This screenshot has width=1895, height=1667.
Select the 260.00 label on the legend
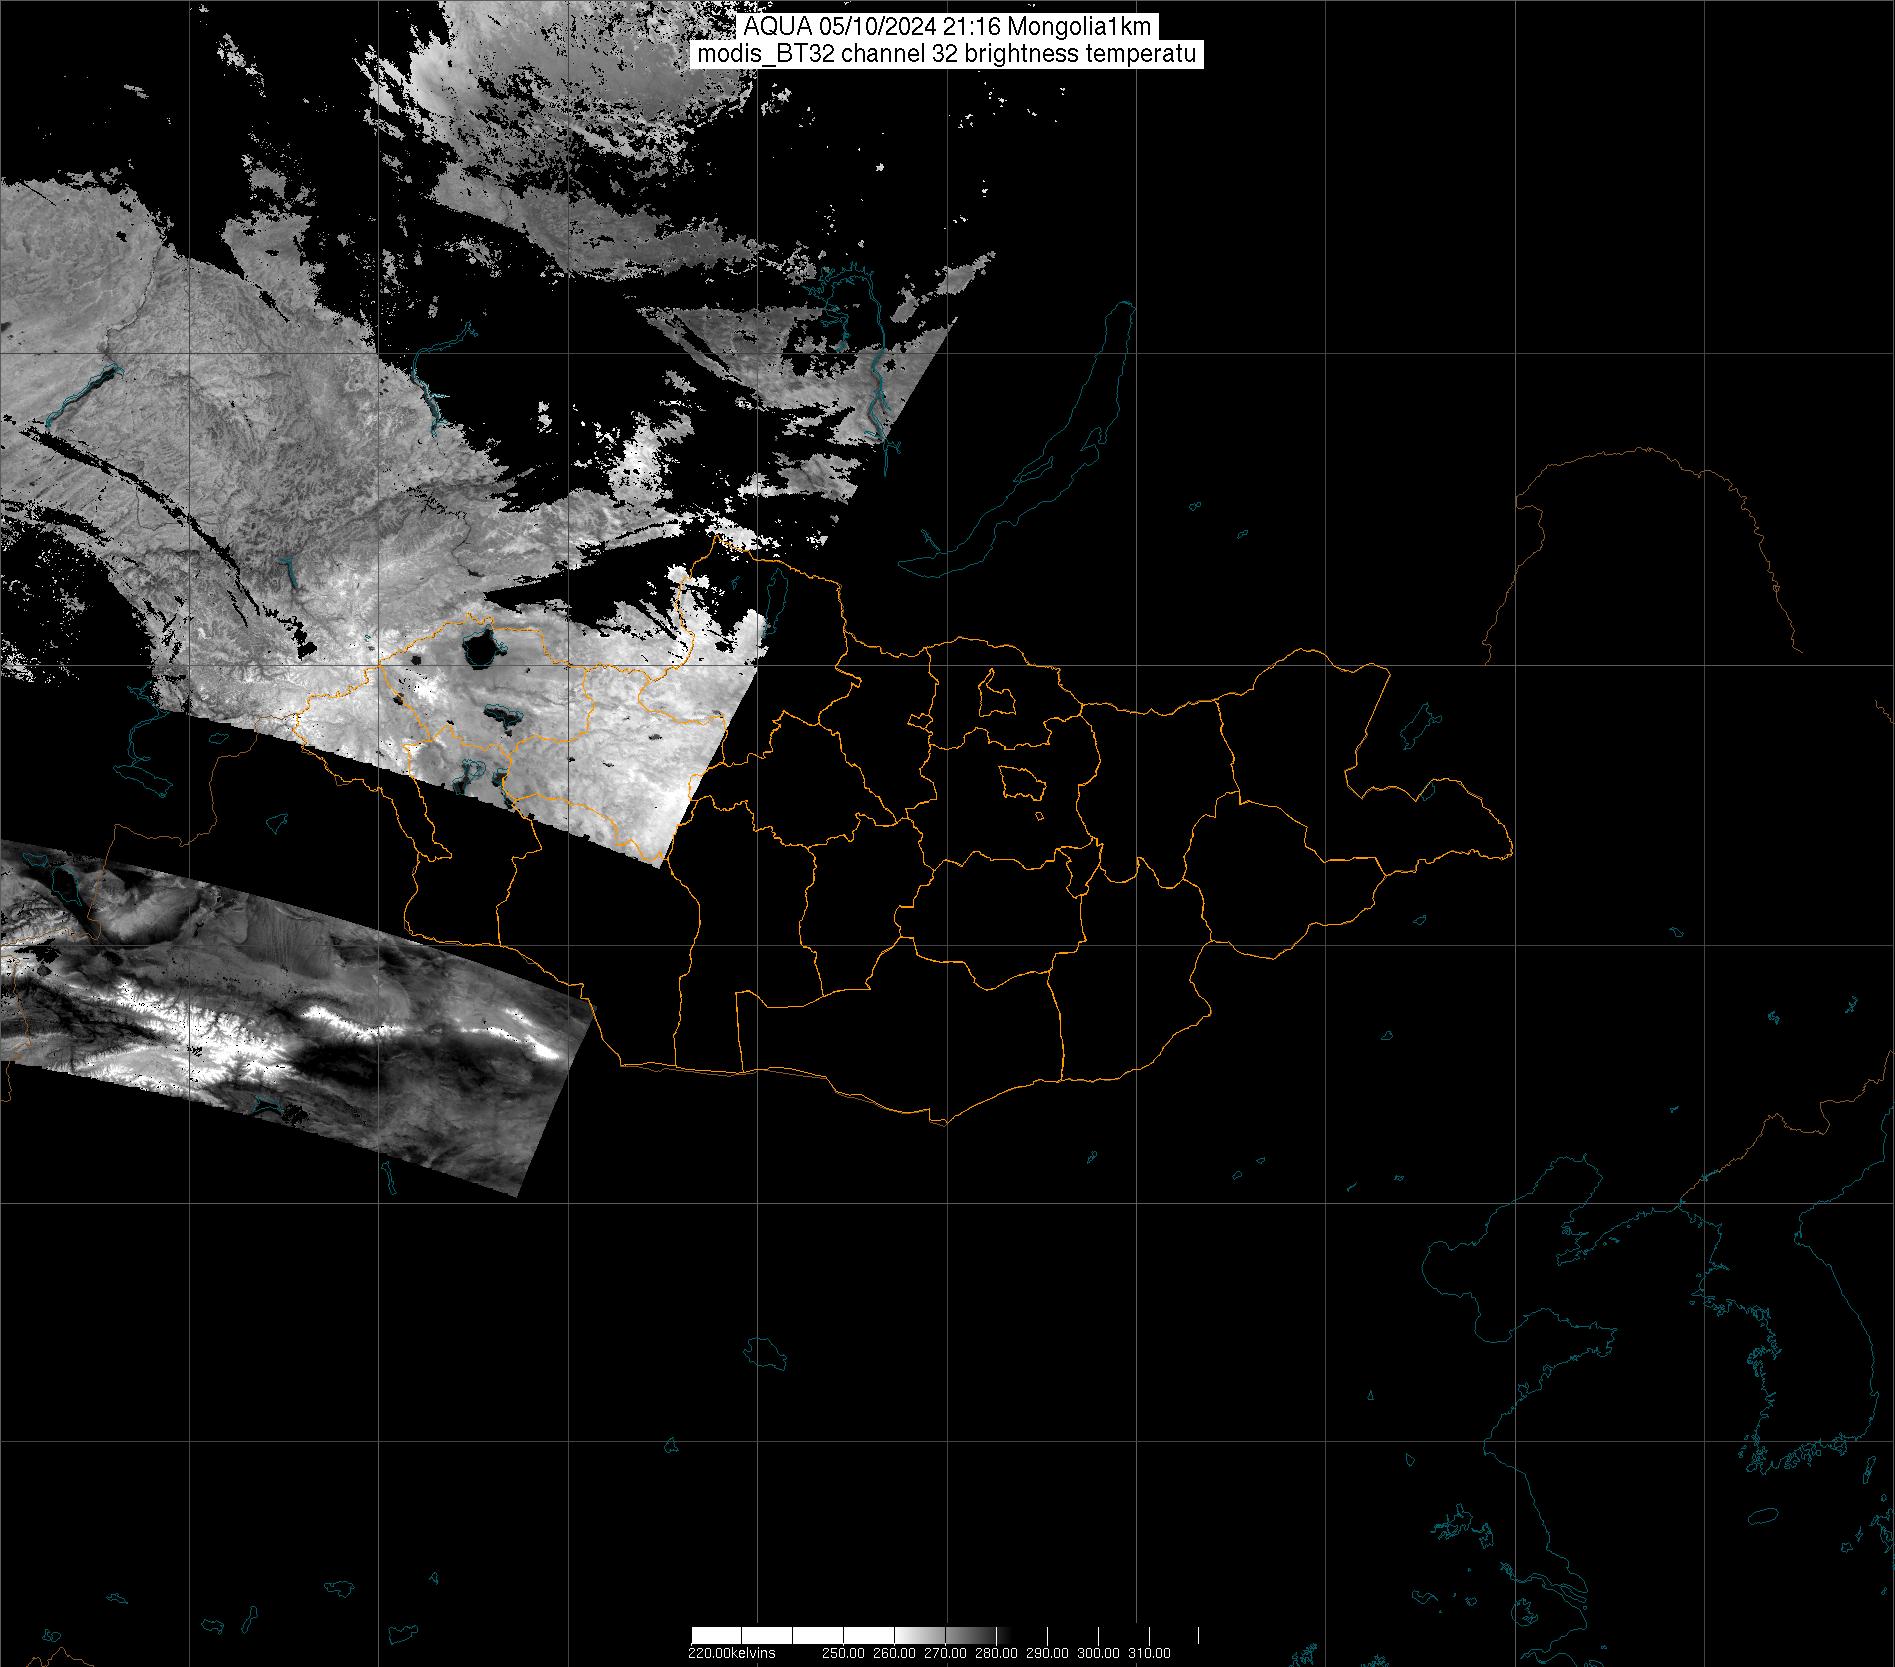895,1653
